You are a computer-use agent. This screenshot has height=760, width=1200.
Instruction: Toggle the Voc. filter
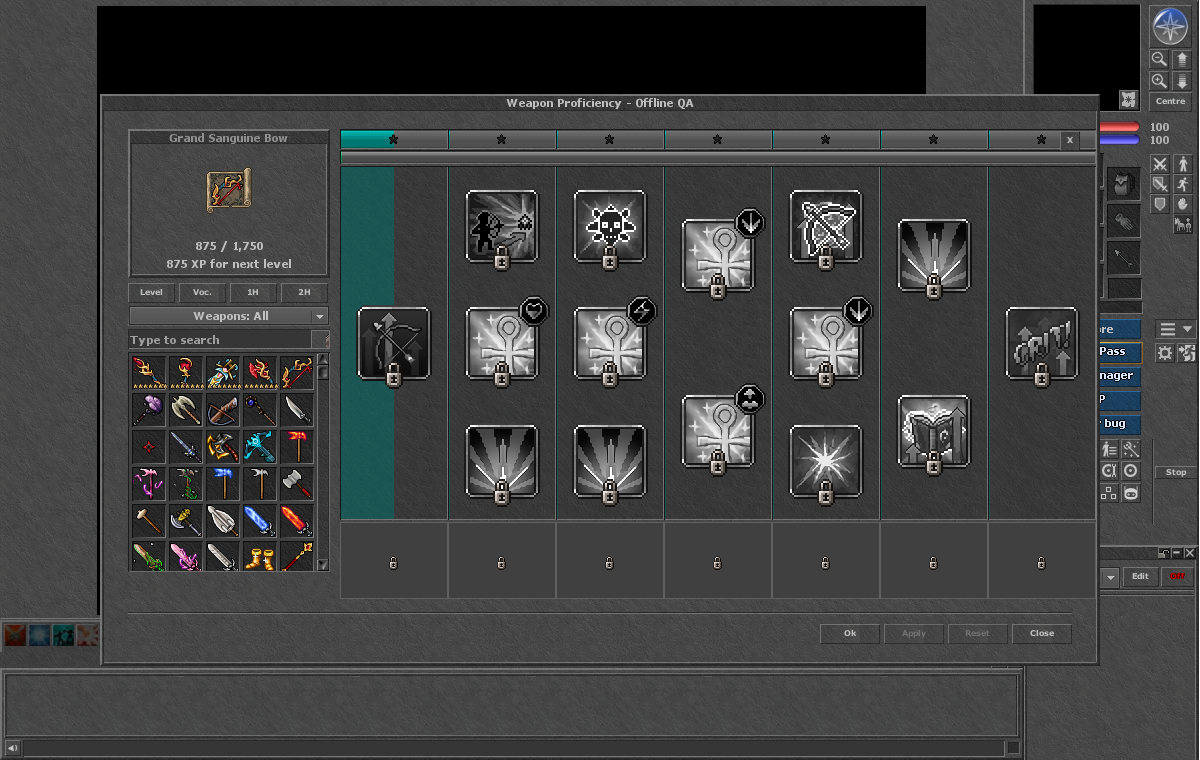(x=202, y=293)
